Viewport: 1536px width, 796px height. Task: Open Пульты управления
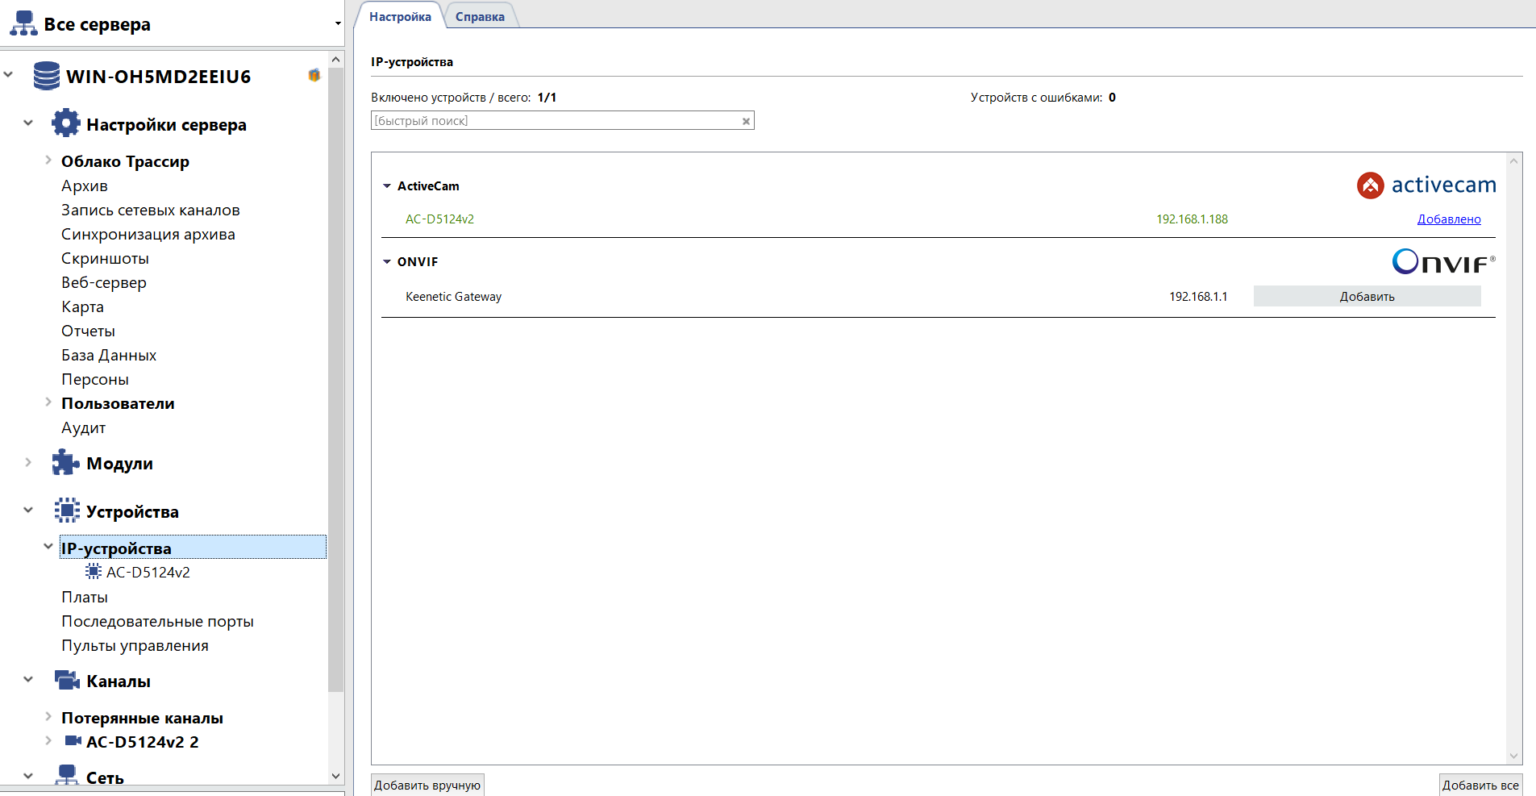[x=135, y=645]
